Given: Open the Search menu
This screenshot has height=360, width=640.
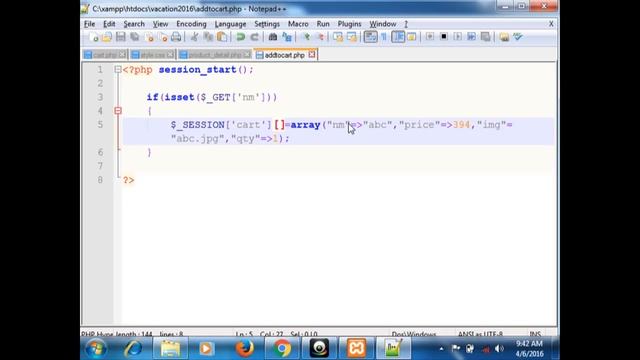Looking at the screenshot, I should [x=134, y=24].
